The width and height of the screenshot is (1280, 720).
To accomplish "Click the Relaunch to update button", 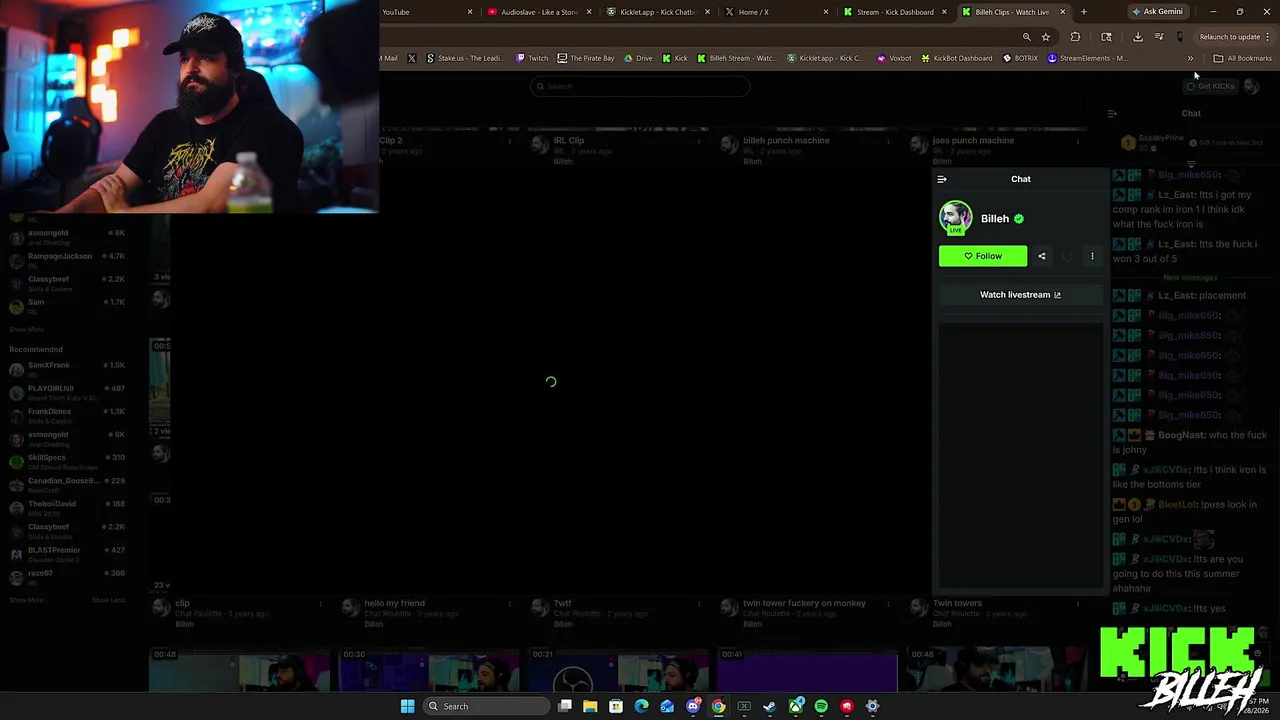I will pos(1230,37).
